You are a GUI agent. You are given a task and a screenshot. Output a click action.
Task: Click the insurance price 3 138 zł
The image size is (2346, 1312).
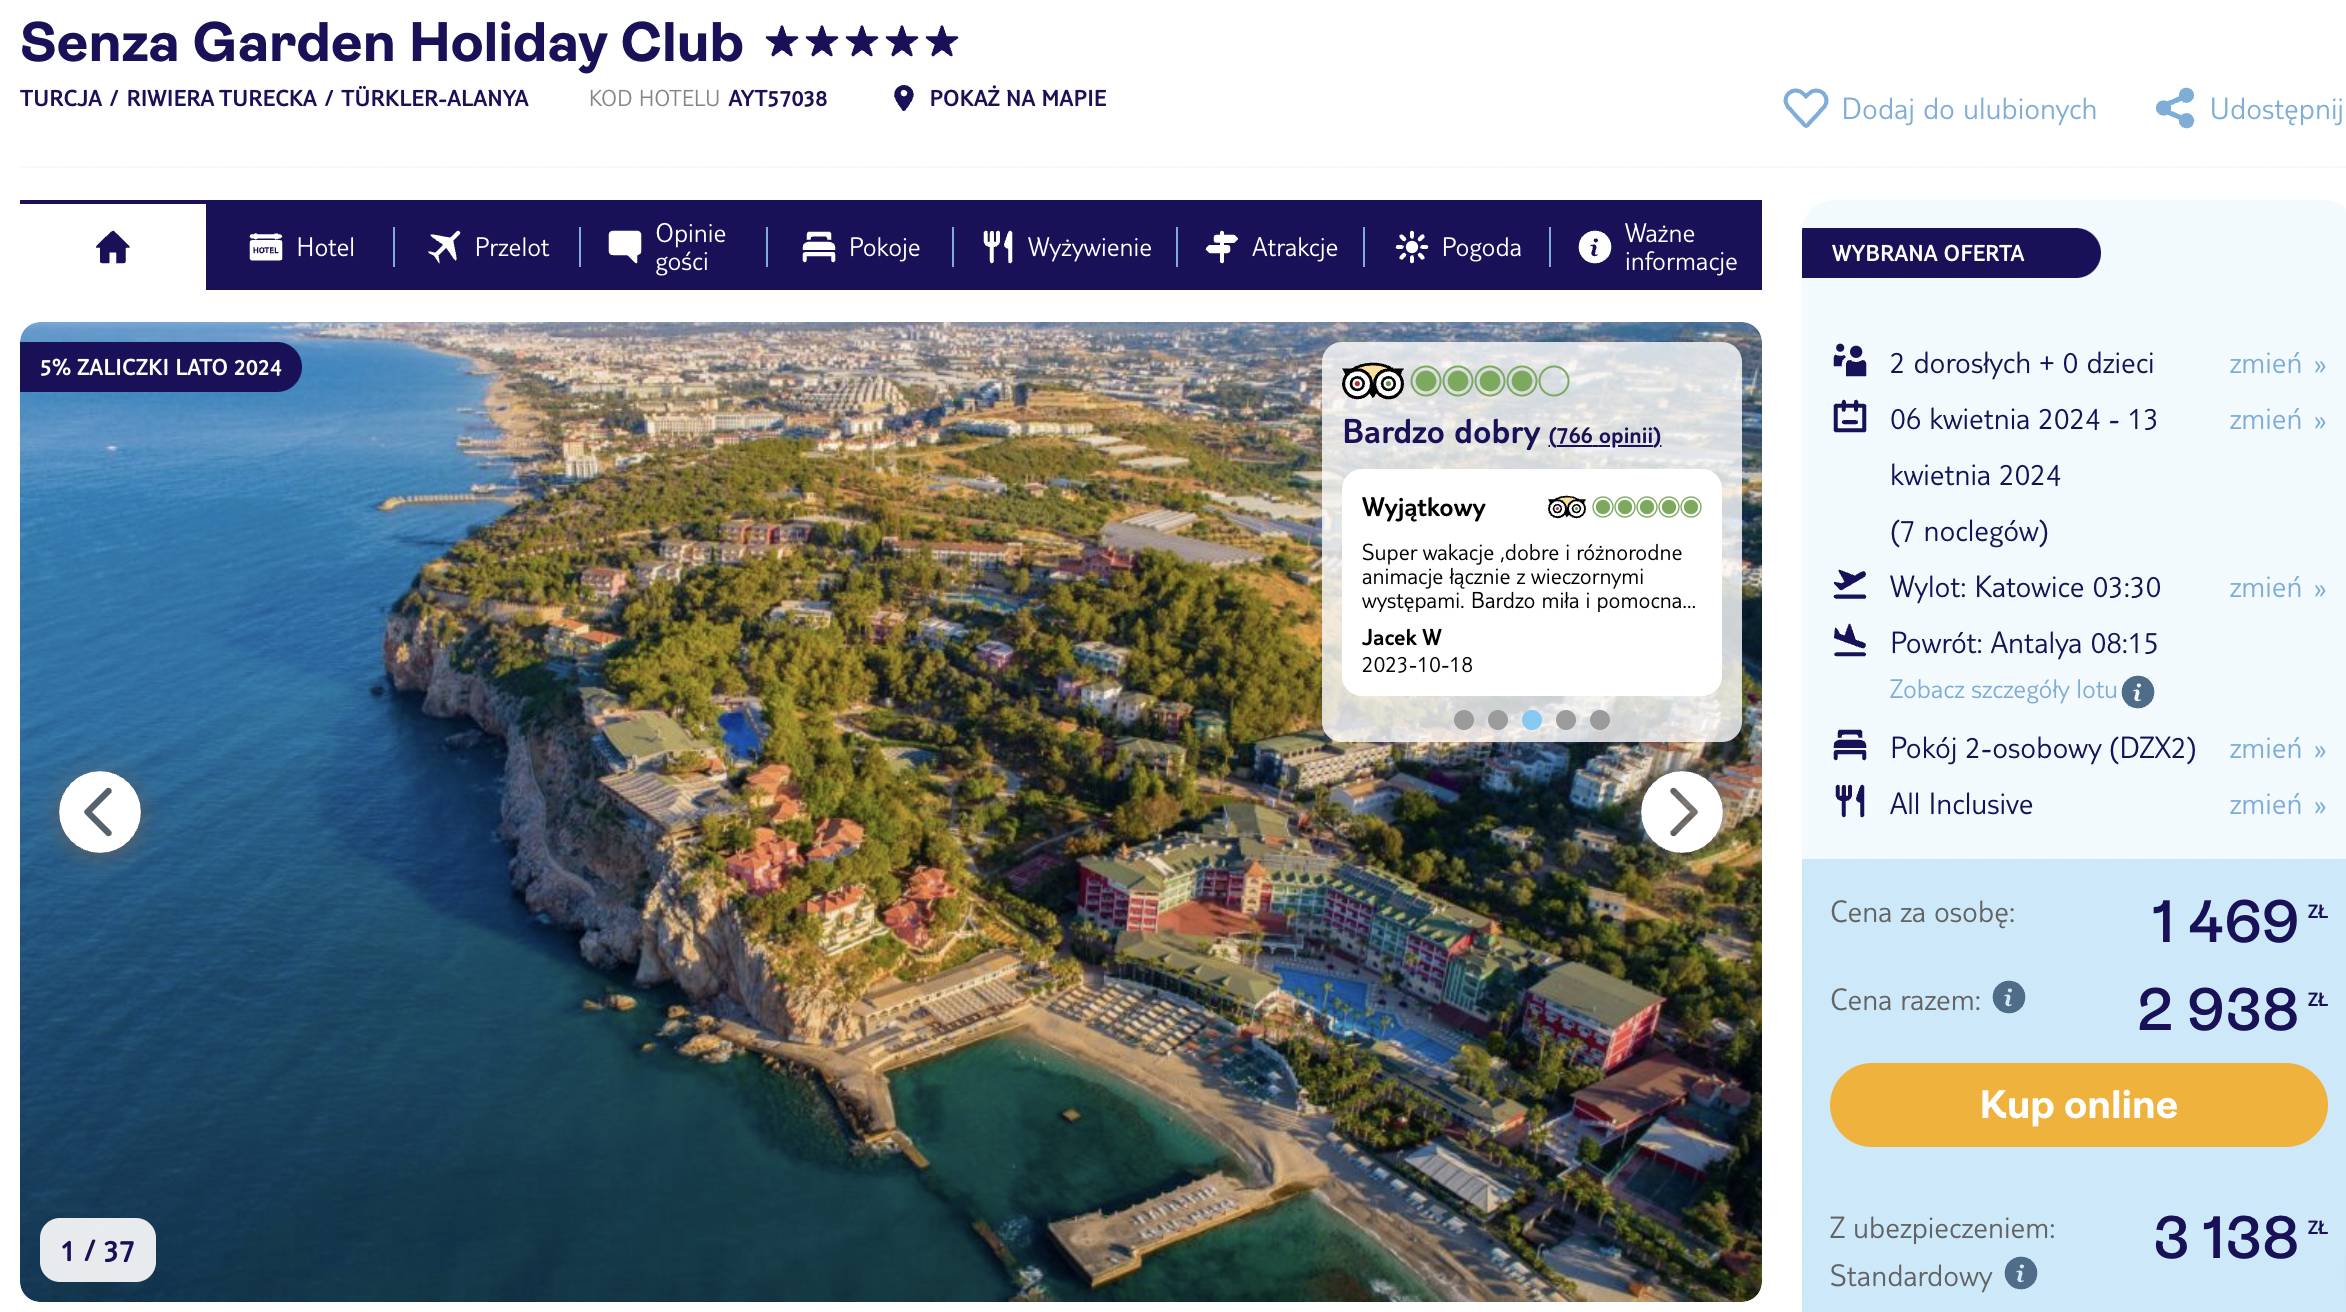point(2240,1236)
